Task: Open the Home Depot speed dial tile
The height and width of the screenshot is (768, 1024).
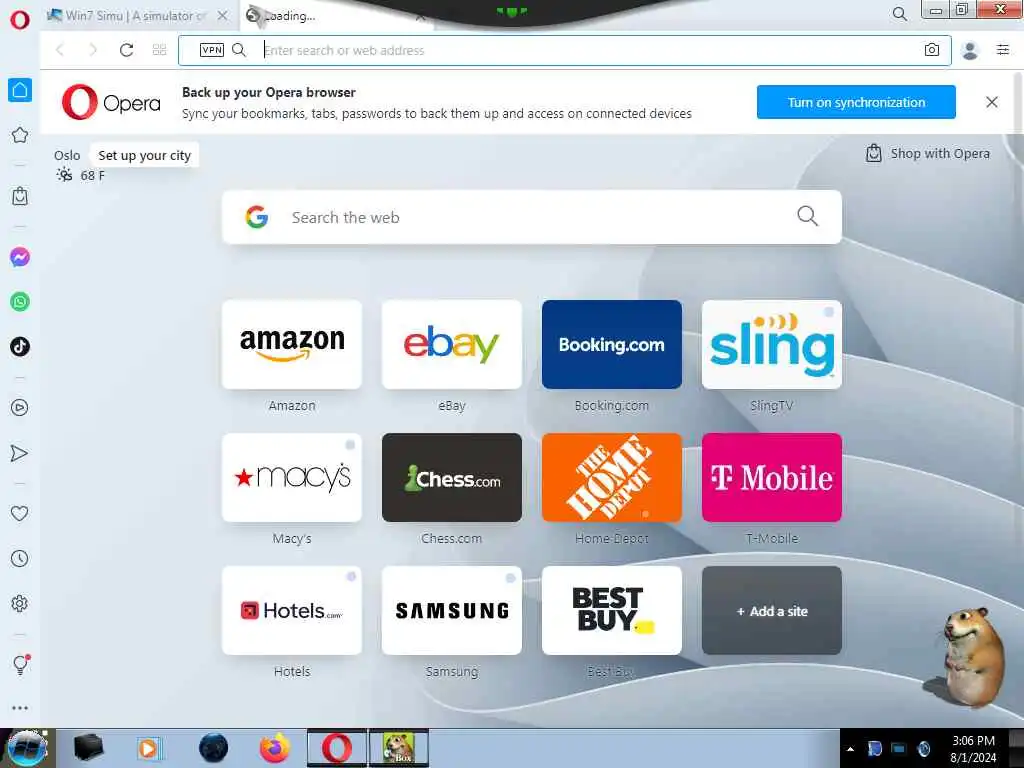Action: (612, 477)
